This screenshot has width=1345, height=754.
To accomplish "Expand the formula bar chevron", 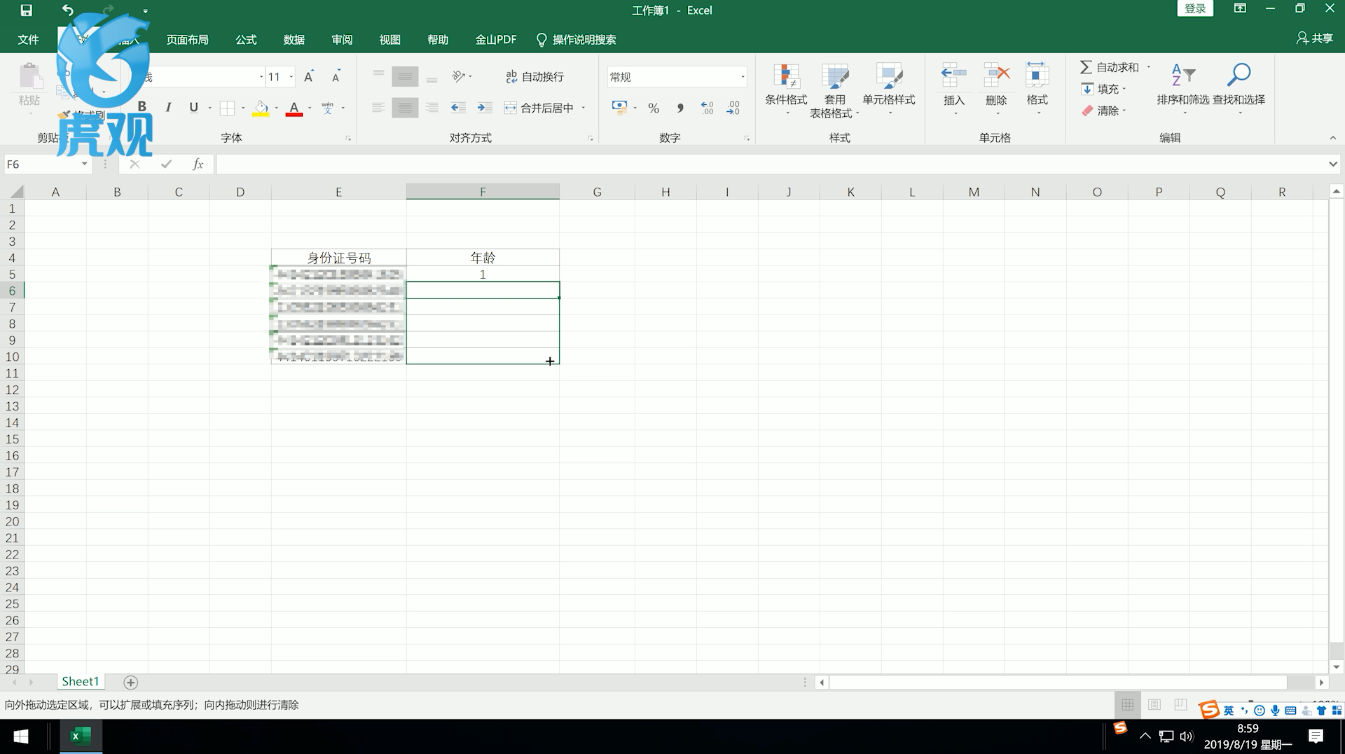I will point(1333,164).
